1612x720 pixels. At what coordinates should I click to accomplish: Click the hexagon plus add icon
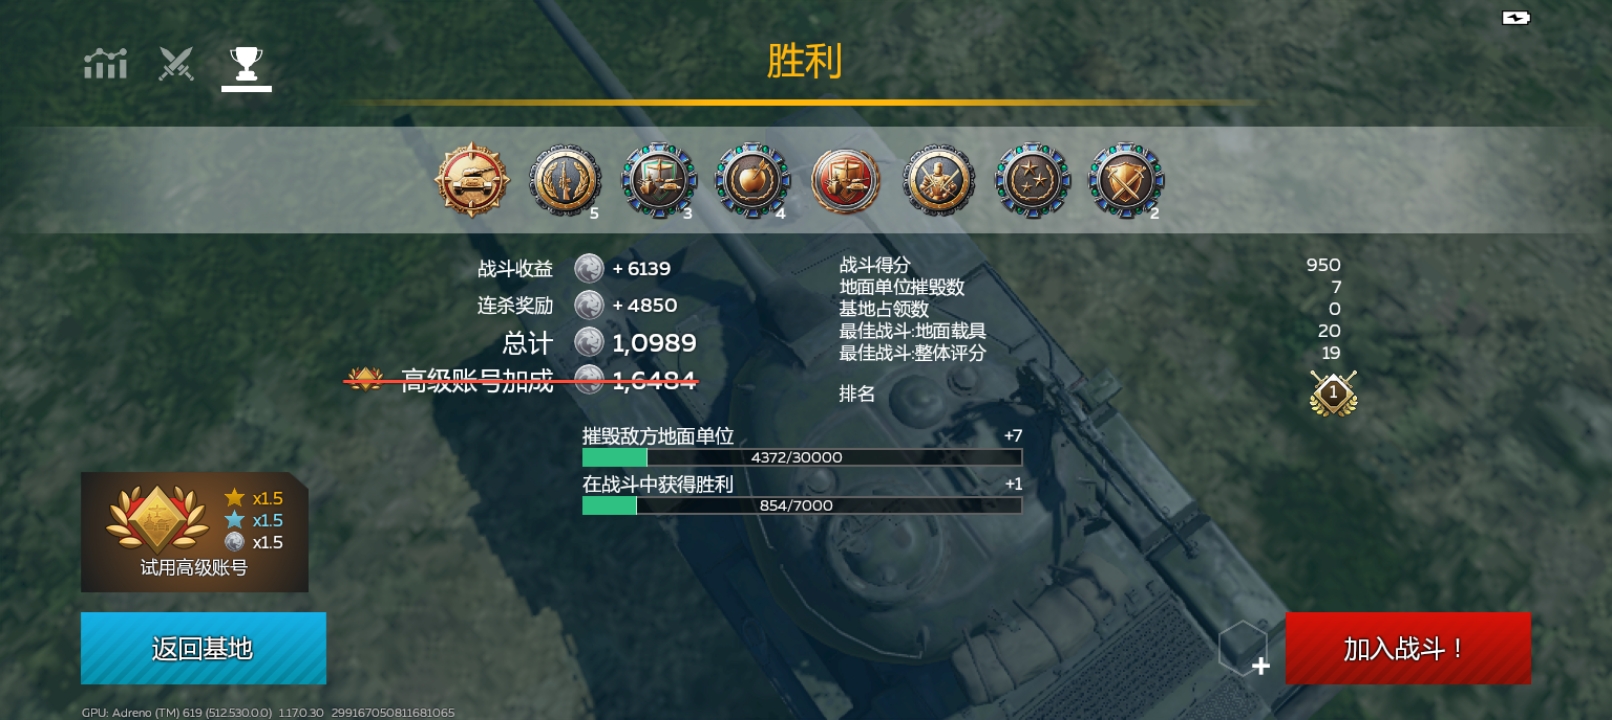(x=1245, y=648)
